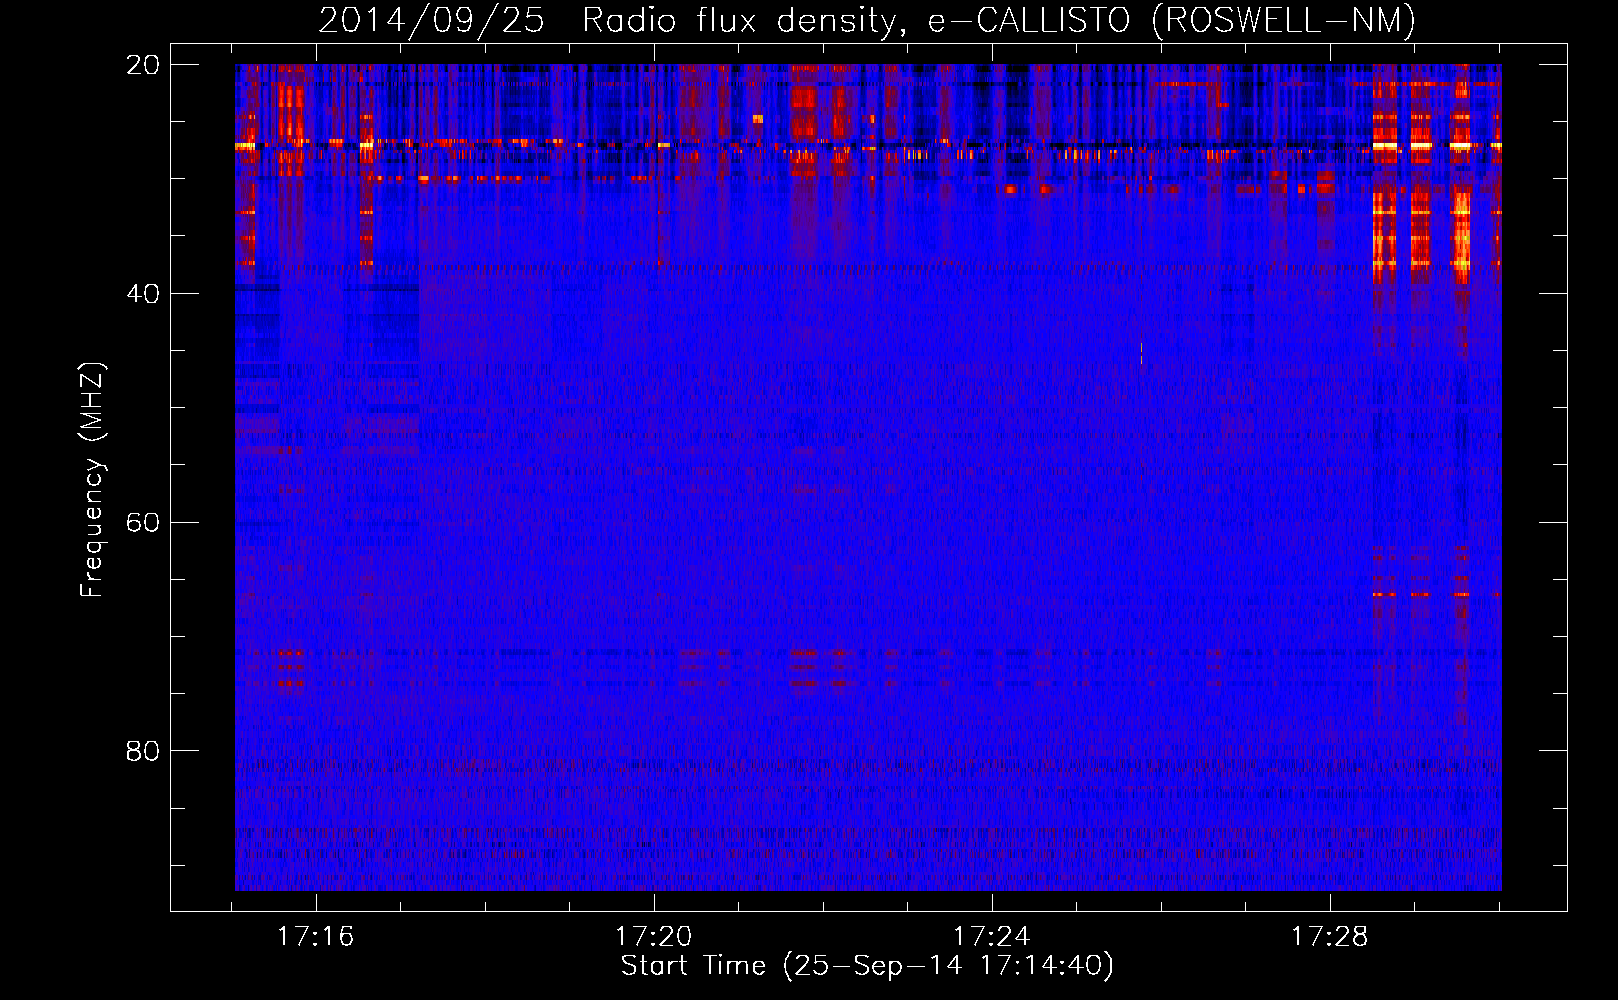Screen dimensions: 1618x1000
Task: Click the 17:16 time tick label
Action: coord(316,937)
